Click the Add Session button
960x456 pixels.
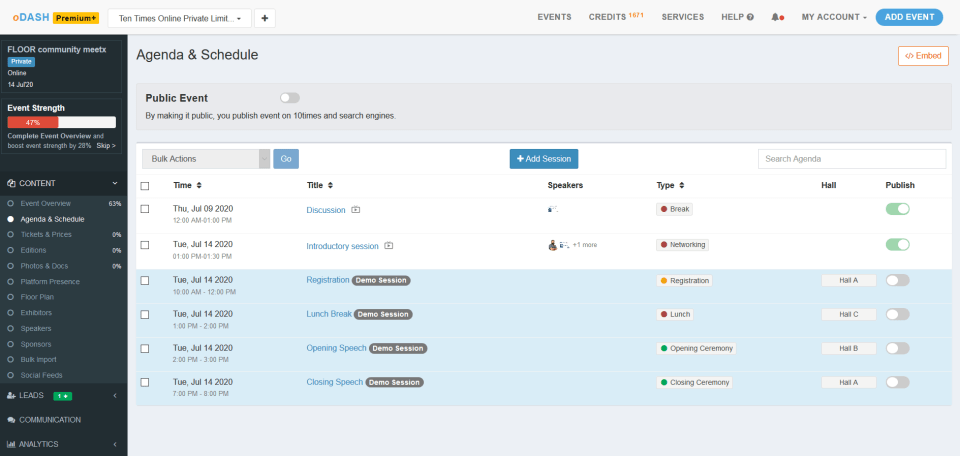[x=543, y=158]
